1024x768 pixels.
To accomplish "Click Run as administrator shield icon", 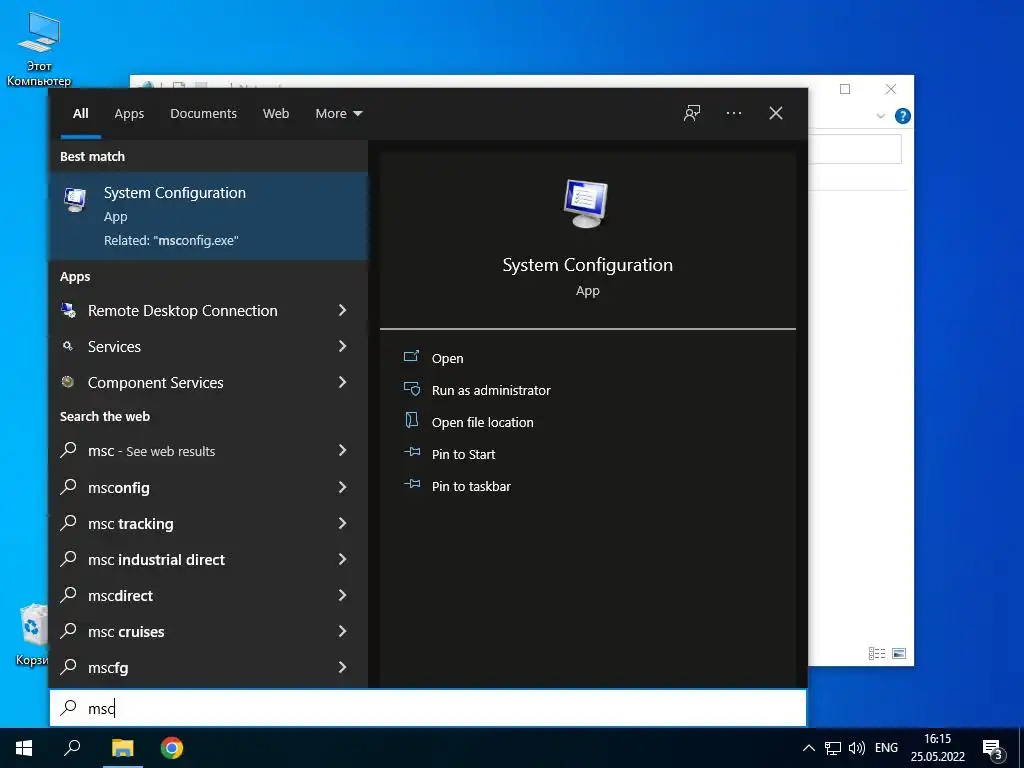I will (411, 389).
